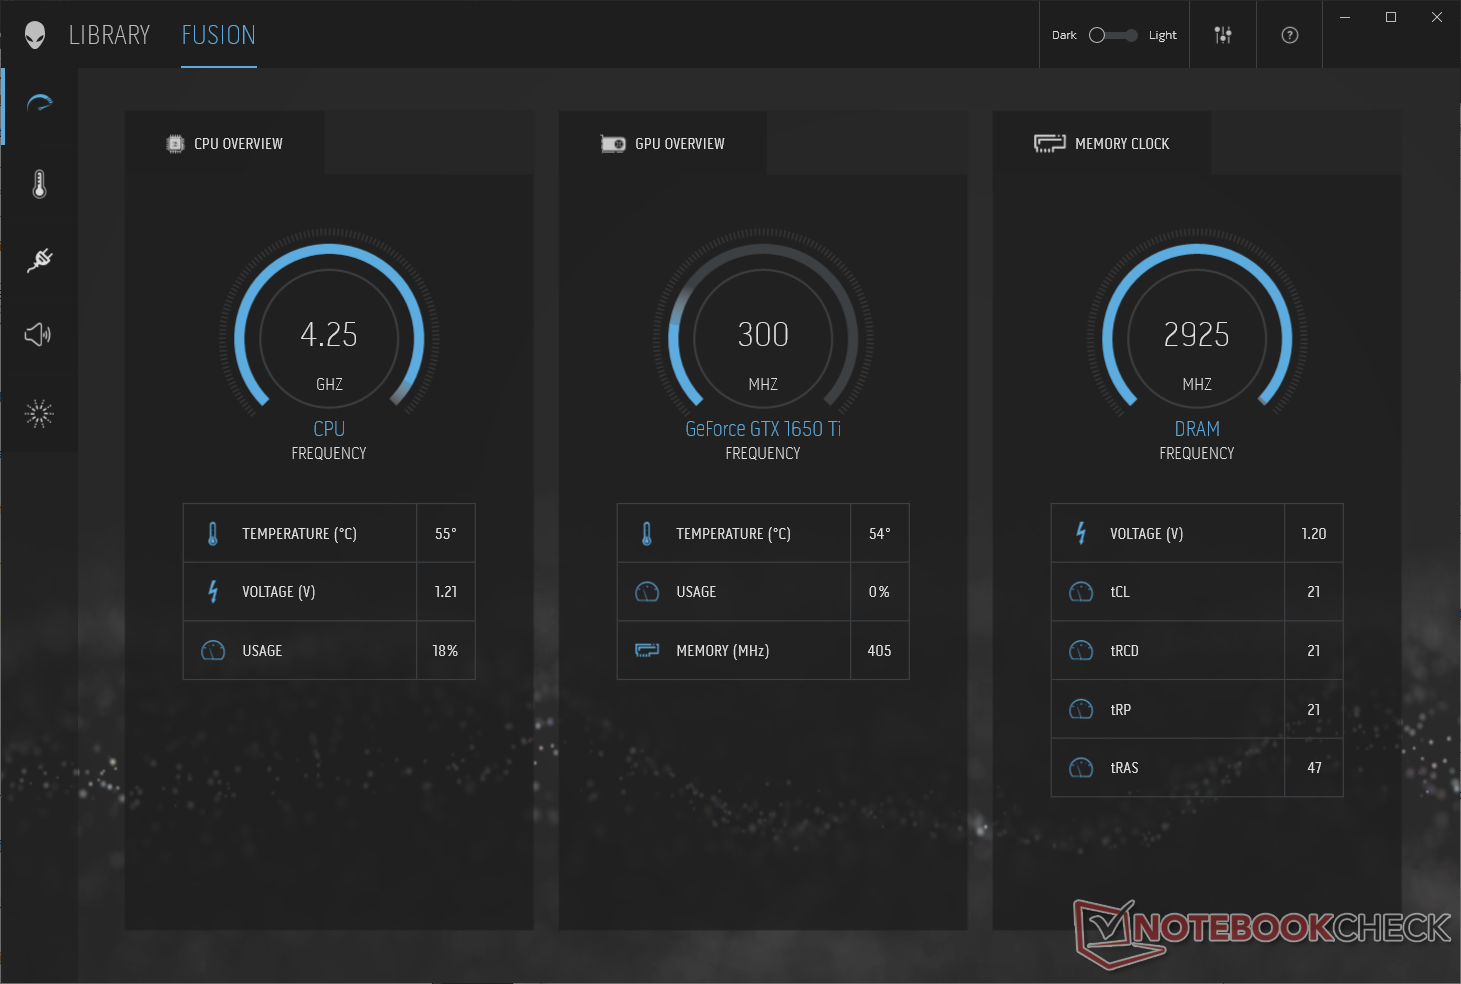This screenshot has height=984, width=1461.
Task: Open the settings sliders icon
Action: click(x=1223, y=35)
